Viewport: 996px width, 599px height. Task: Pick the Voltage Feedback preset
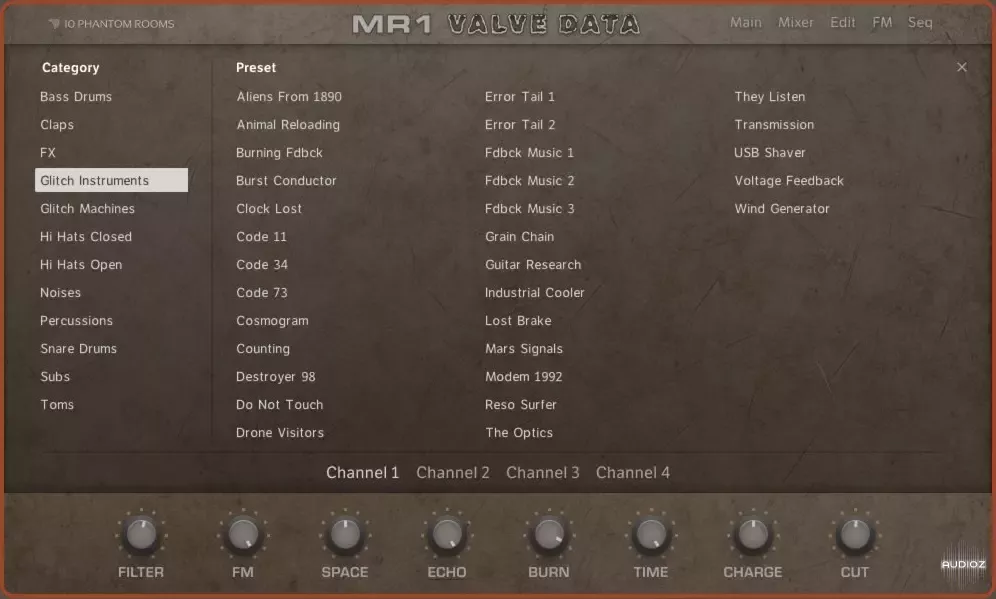[789, 181]
